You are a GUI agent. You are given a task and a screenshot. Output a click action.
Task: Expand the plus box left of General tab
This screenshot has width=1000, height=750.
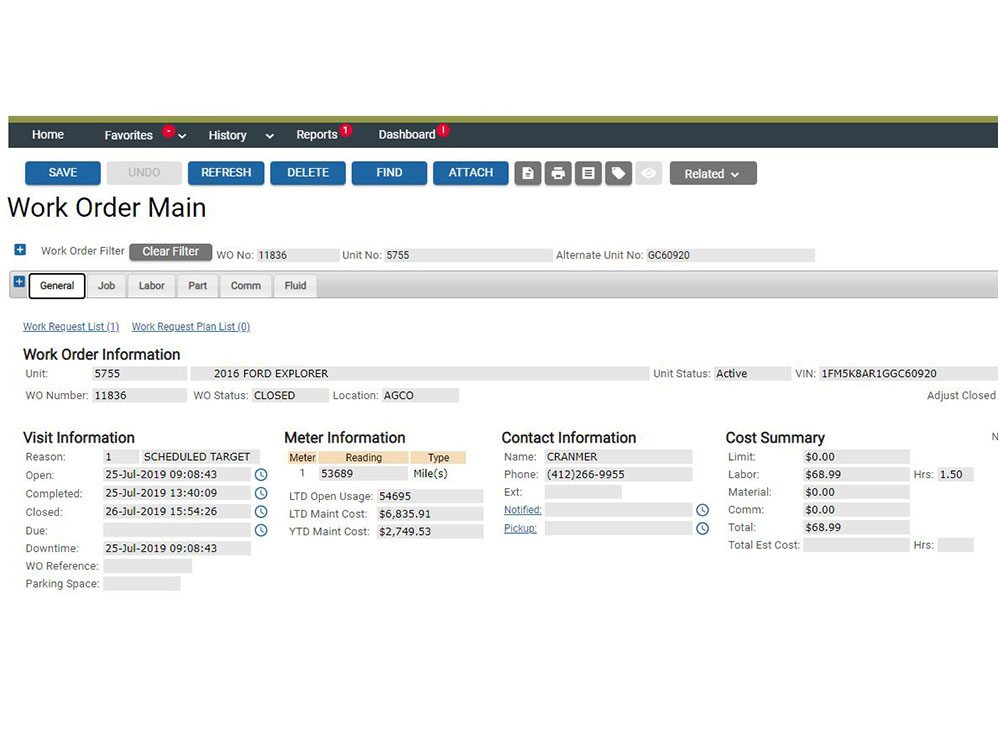[19, 283]
